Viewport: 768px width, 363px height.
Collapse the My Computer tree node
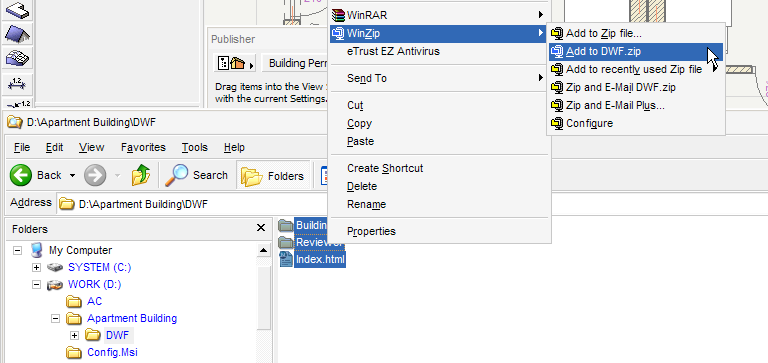click(x=18, y=250)
